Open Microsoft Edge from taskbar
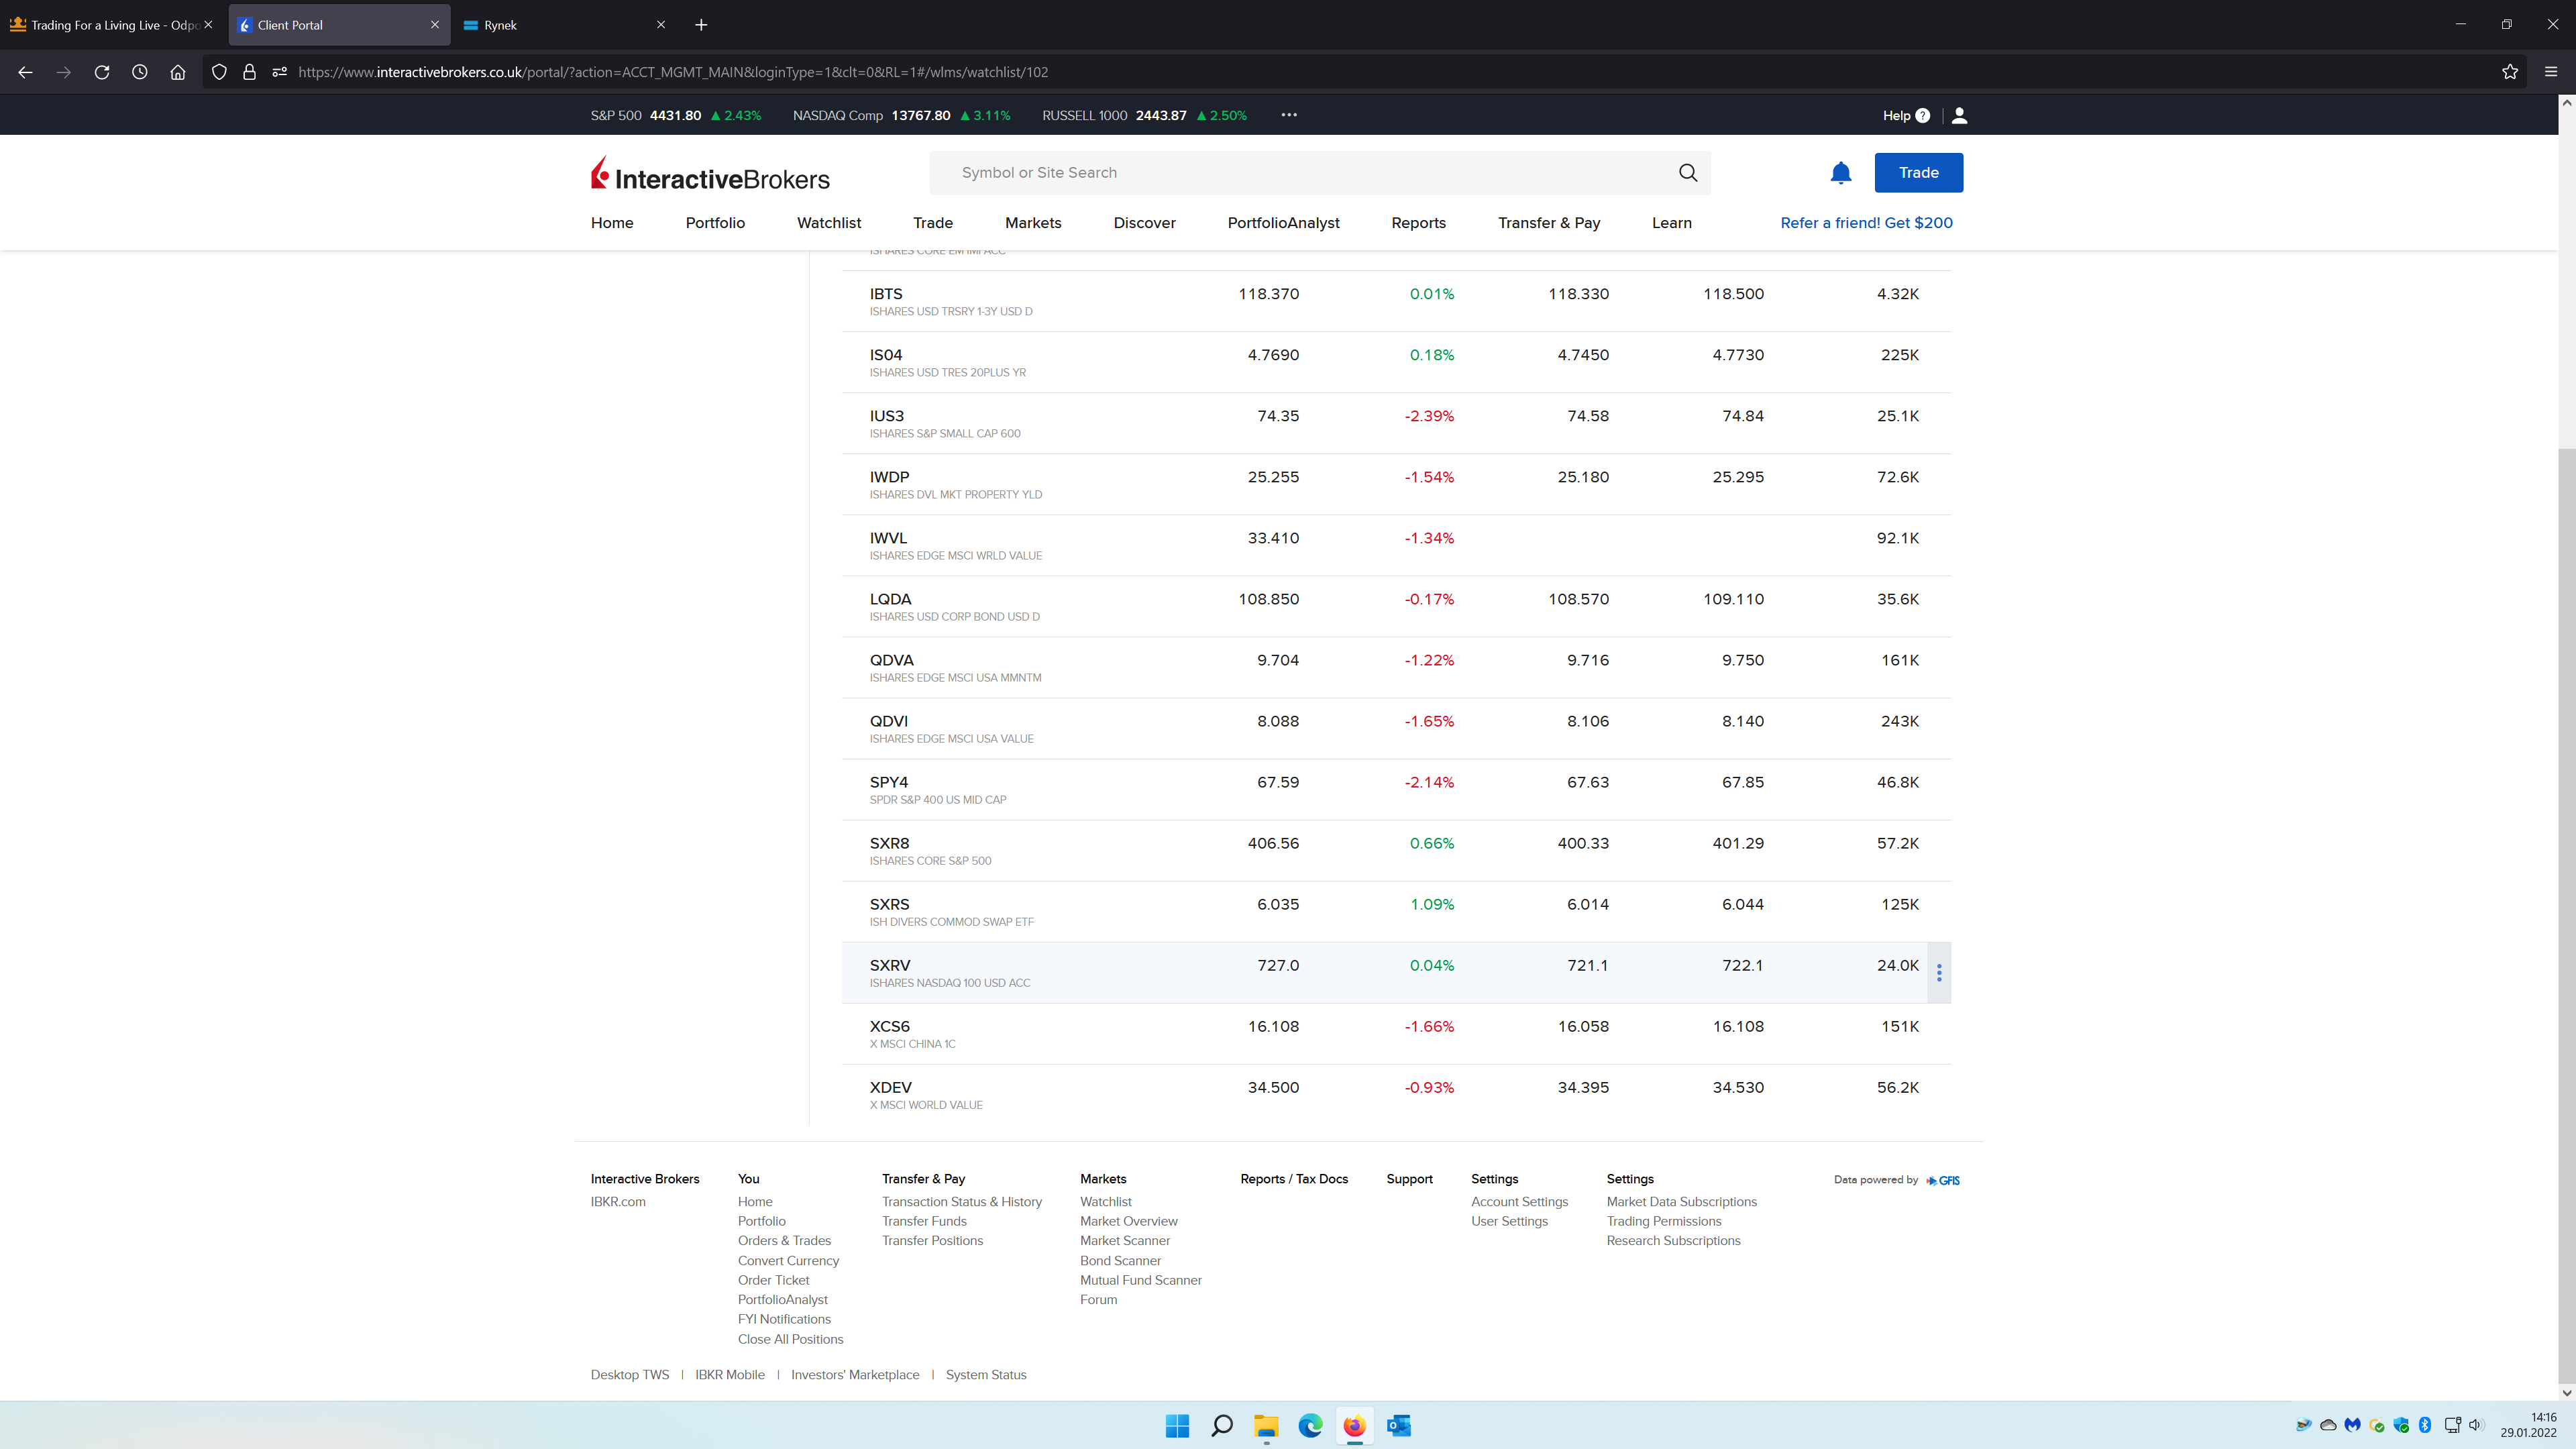Image resolution: width=2576 pixels, height=1449 pixels. (x=1310, y=1426)
